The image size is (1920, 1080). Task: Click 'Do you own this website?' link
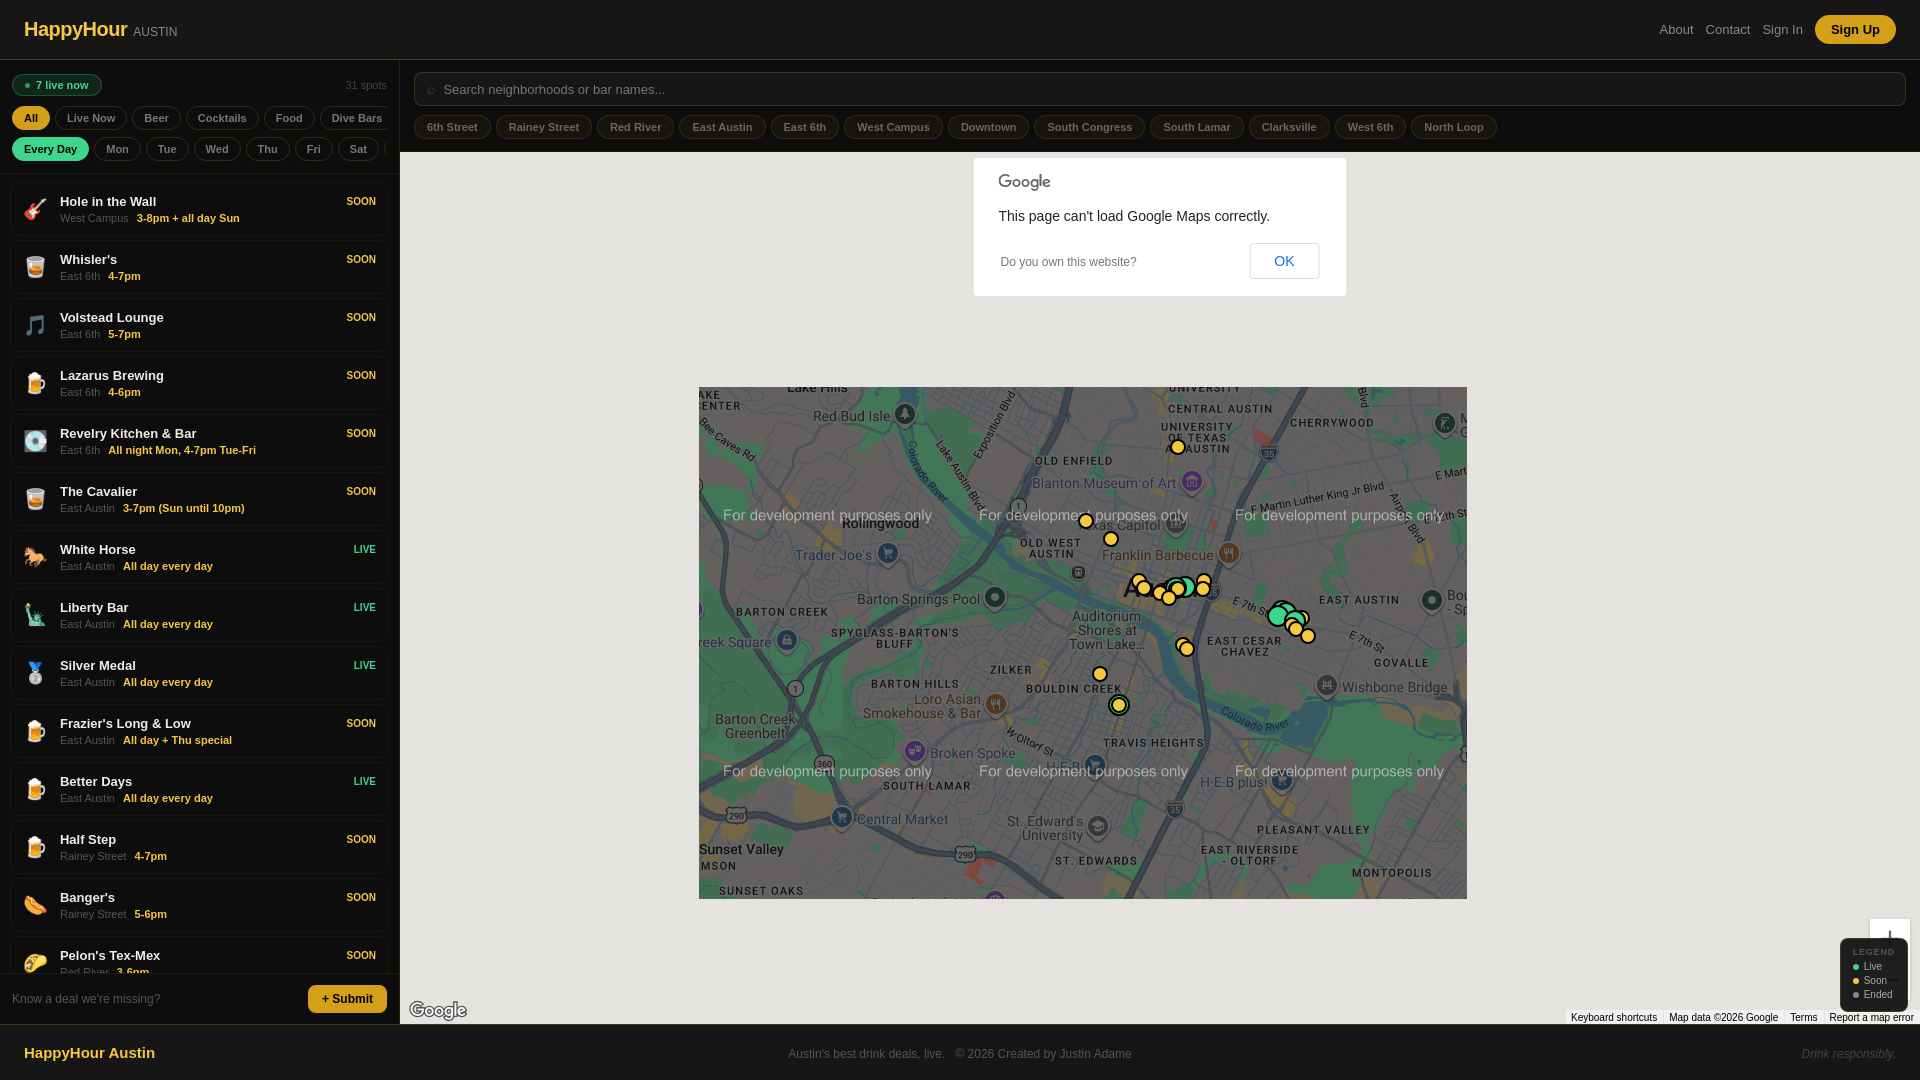click(1068, 262)
